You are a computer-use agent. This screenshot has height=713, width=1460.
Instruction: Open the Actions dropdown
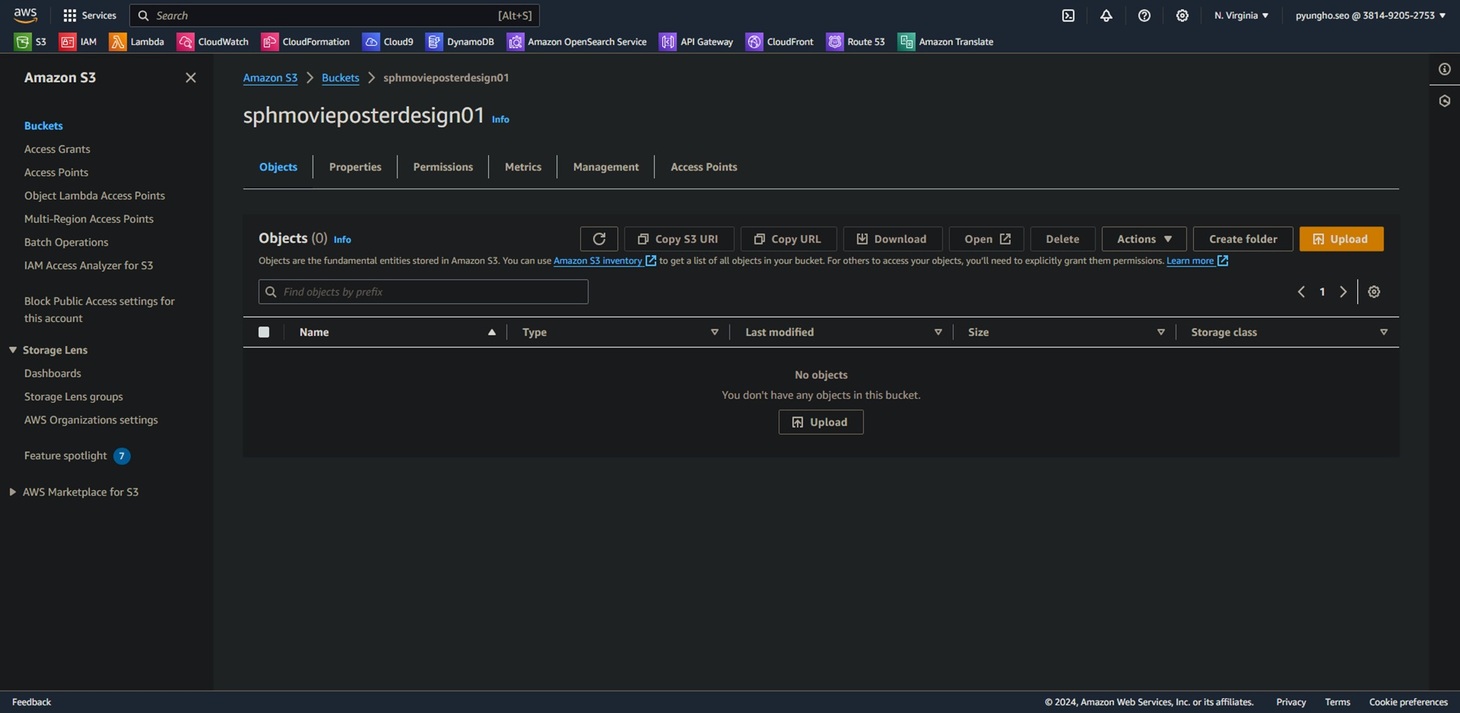(1144, 239)
